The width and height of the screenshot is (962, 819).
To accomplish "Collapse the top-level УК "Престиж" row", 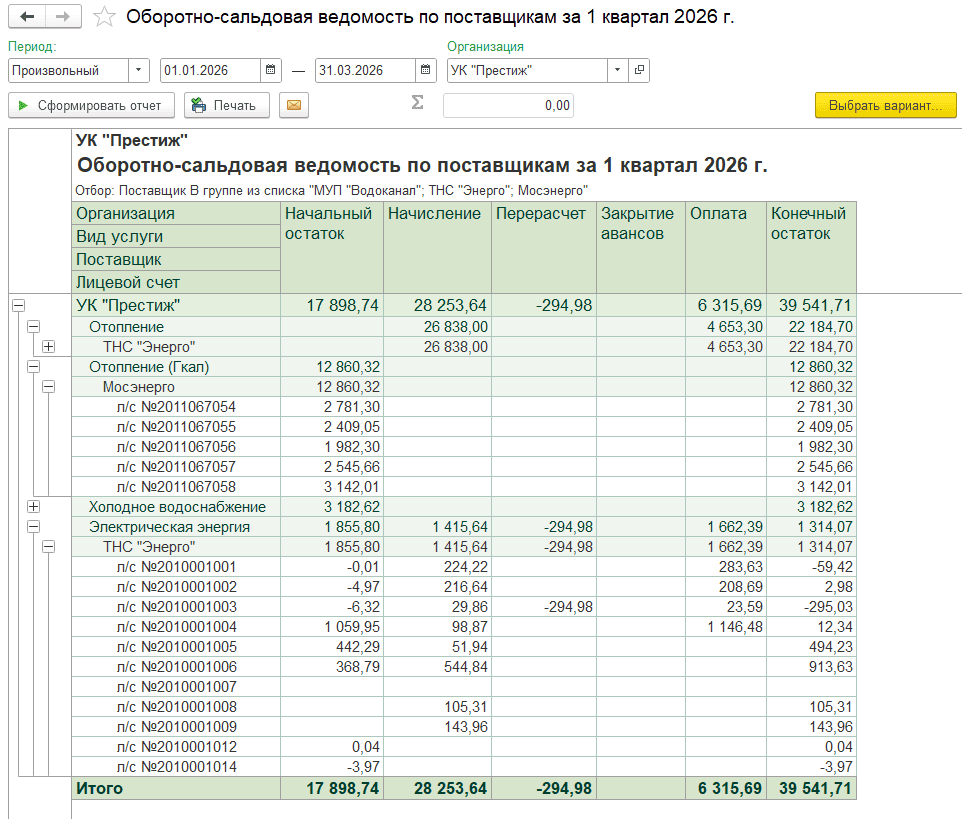I will point(18,306).
